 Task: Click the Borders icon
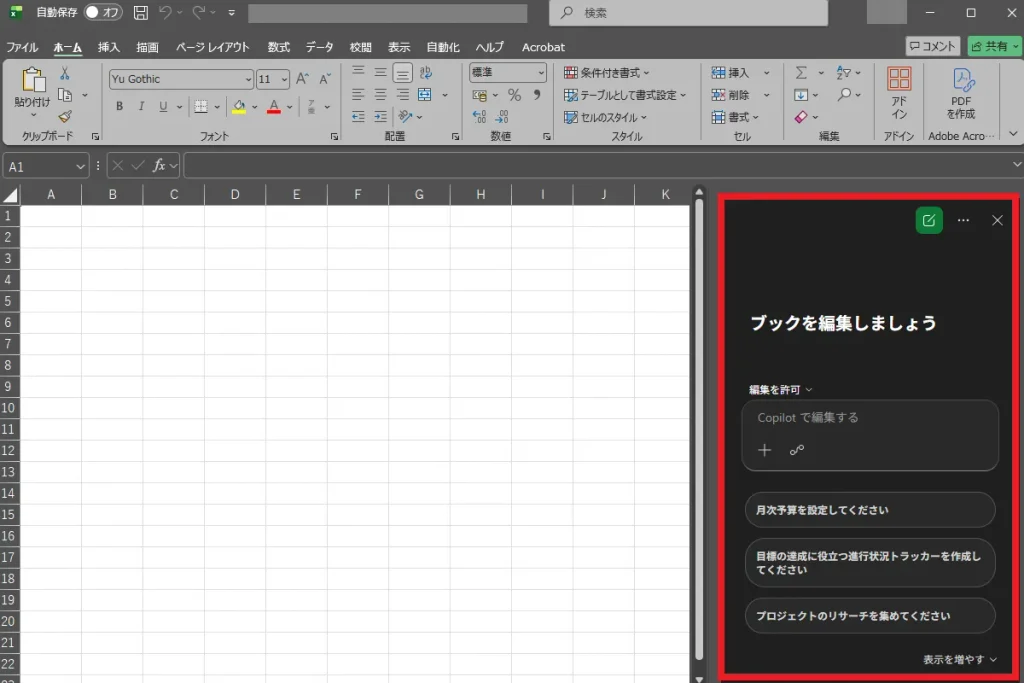tap(201, 106)
